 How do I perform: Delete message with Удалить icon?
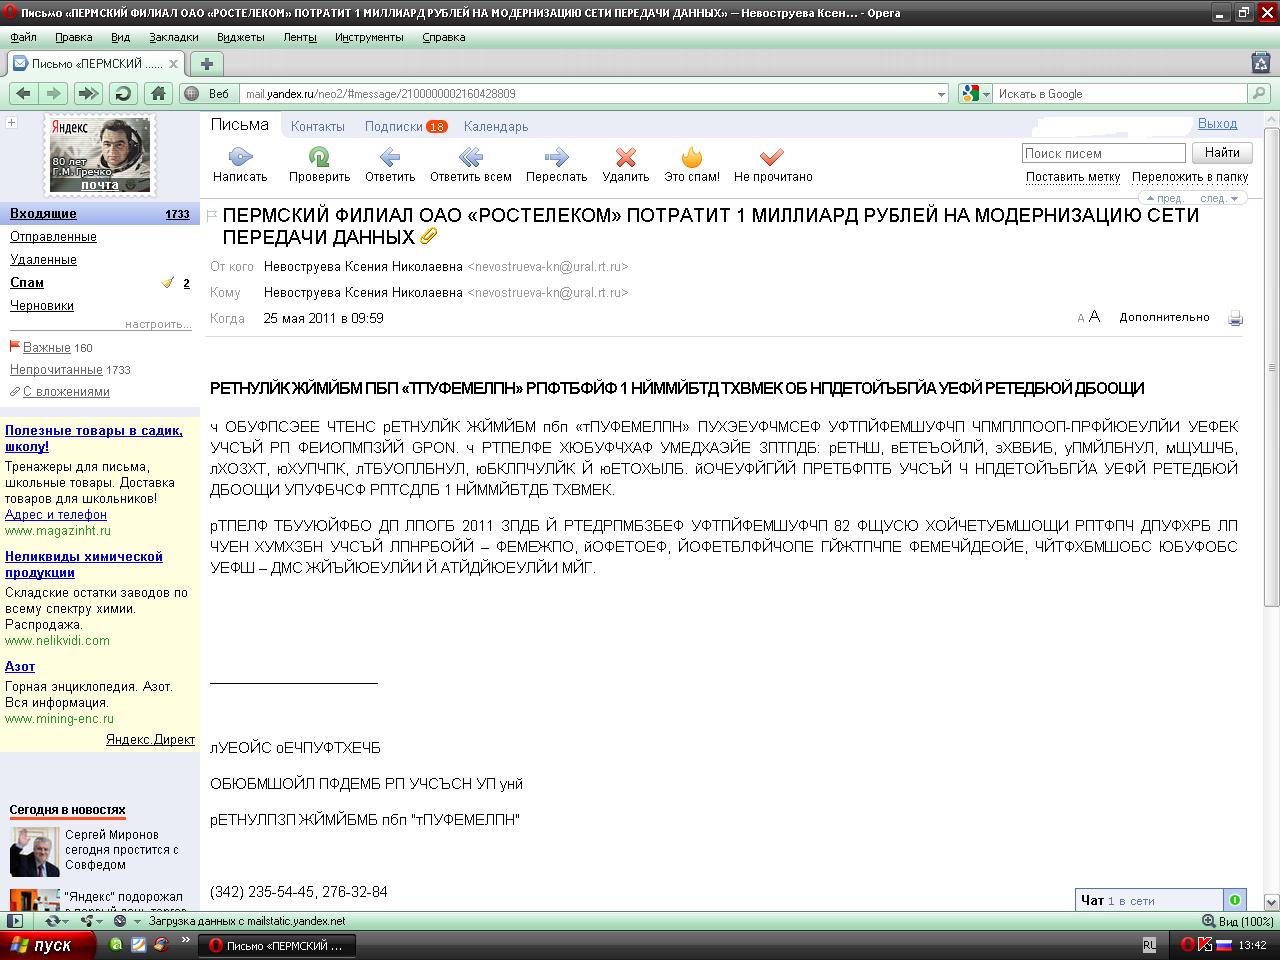click(x=626, y=158)
